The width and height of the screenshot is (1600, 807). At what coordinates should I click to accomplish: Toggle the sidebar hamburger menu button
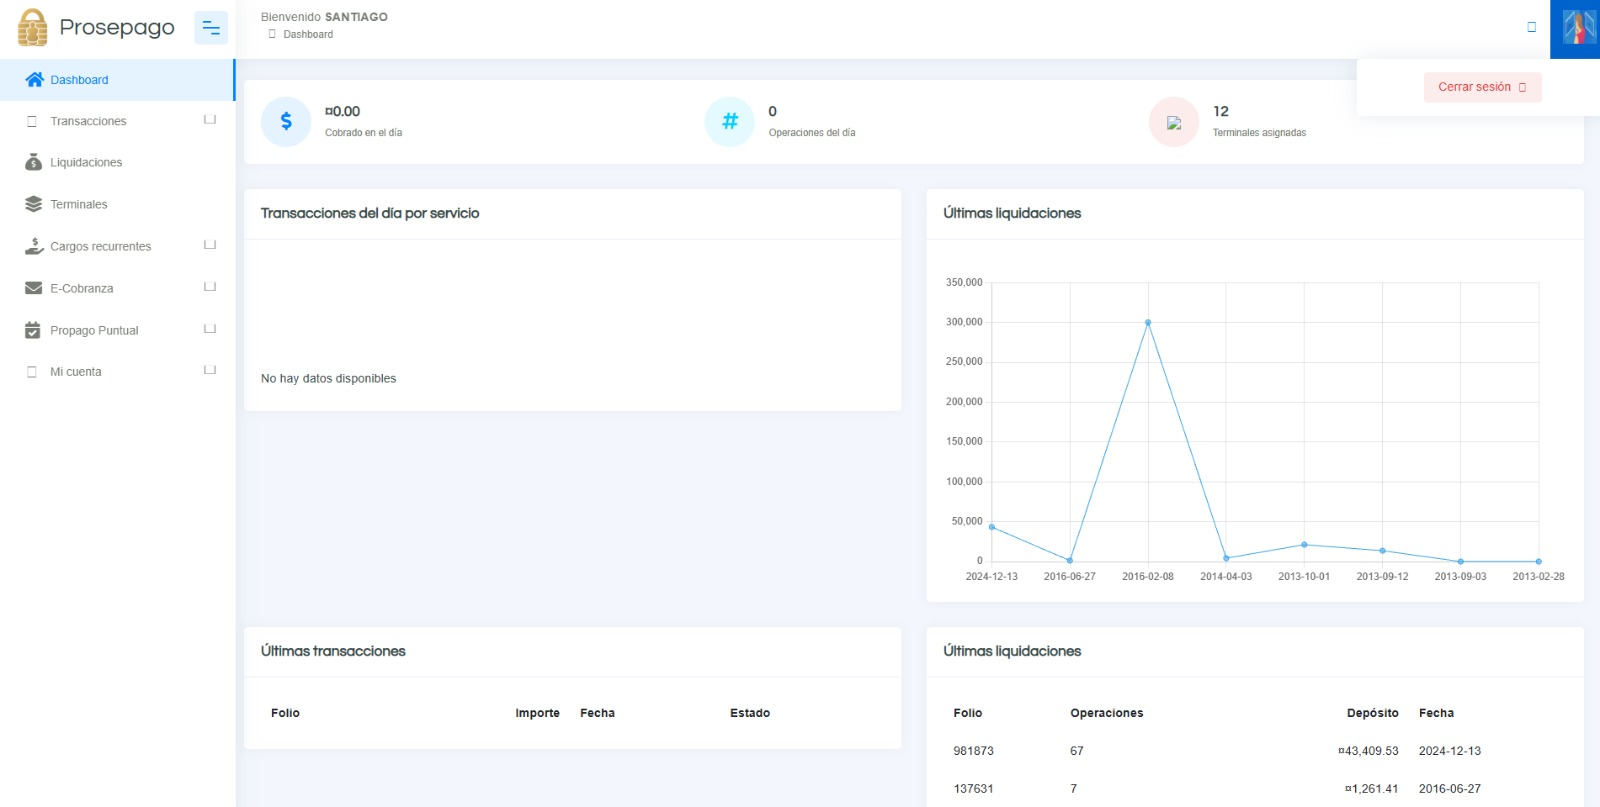click(x=211, y=28)
